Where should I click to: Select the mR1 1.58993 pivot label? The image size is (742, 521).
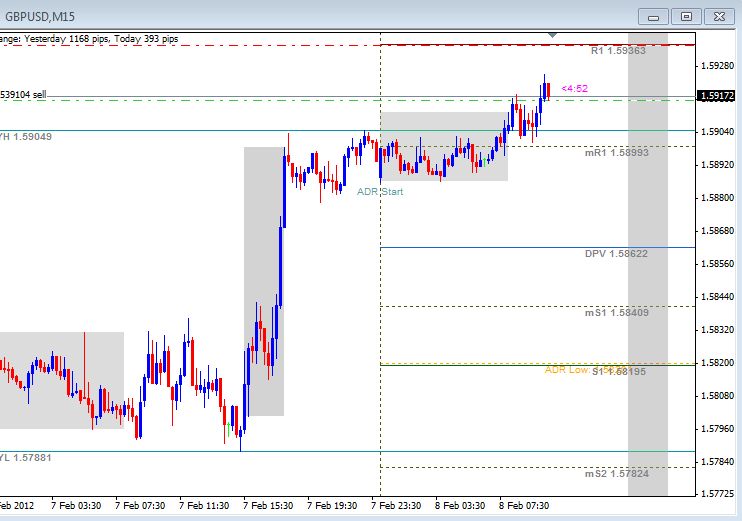pyautogui.click(x=617, y=152)
